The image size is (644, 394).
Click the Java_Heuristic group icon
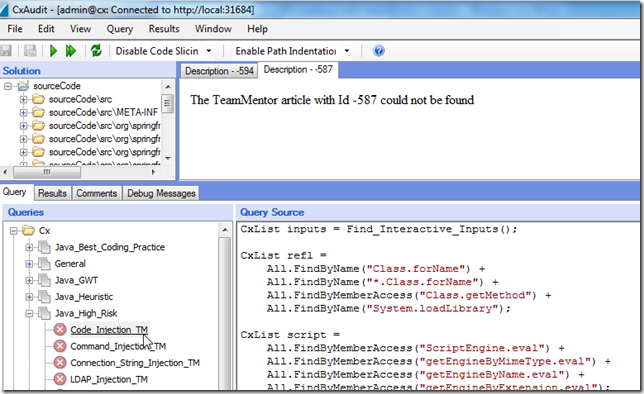(x=44, y=297)
